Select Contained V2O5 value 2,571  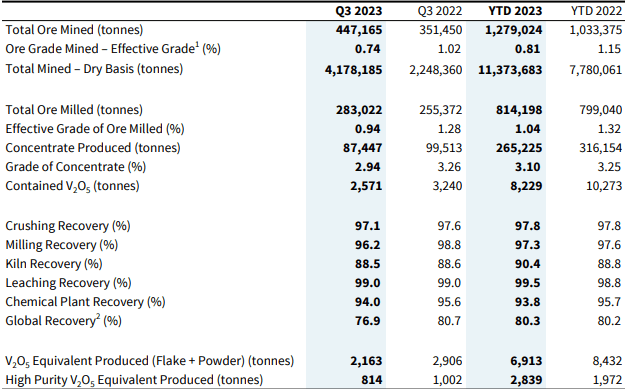point(366,186)
